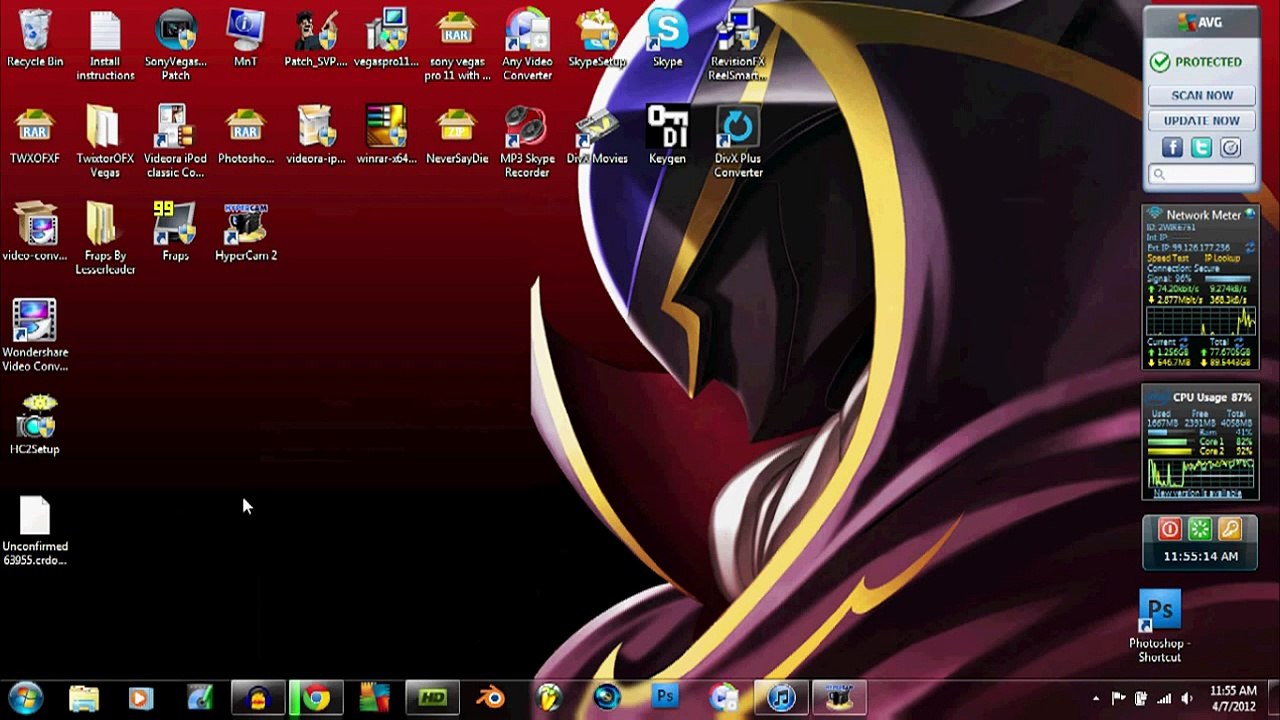Select the MP3 Skype Recorder icon
Screen dimensions: 1280x720
coord(527,142)
